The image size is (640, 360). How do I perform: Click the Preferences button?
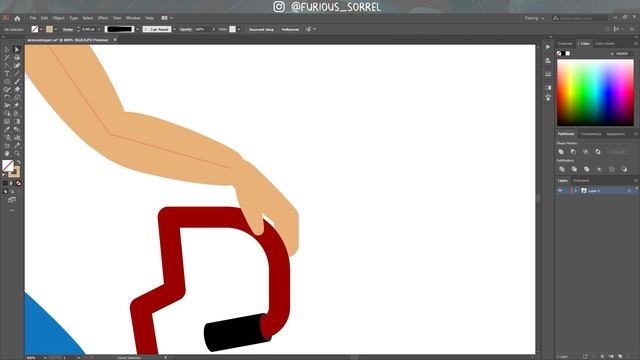(x=290, y=29)
